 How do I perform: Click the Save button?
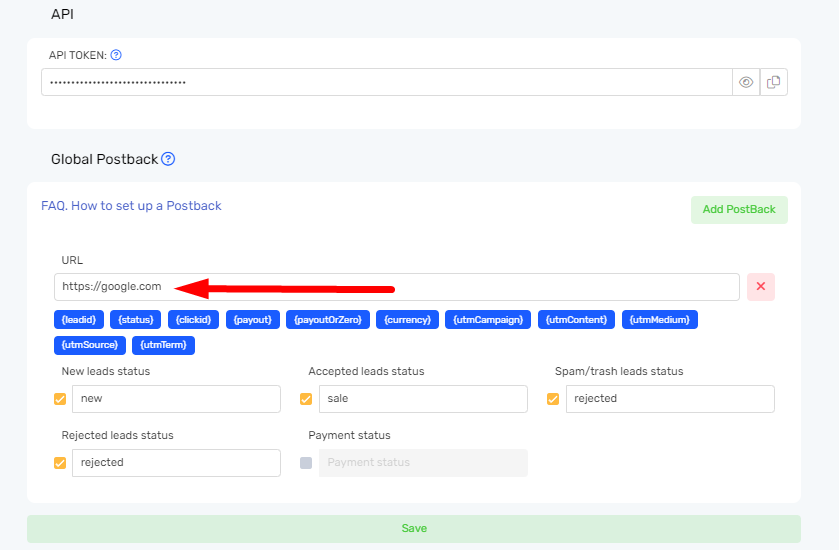coord(413,528)
